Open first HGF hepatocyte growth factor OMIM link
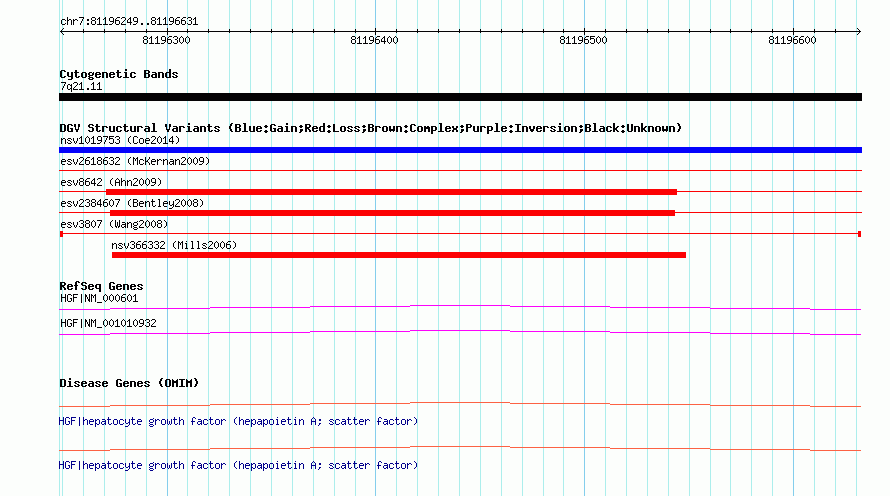This screenshot has width=890, height=496. pos(238,422)
